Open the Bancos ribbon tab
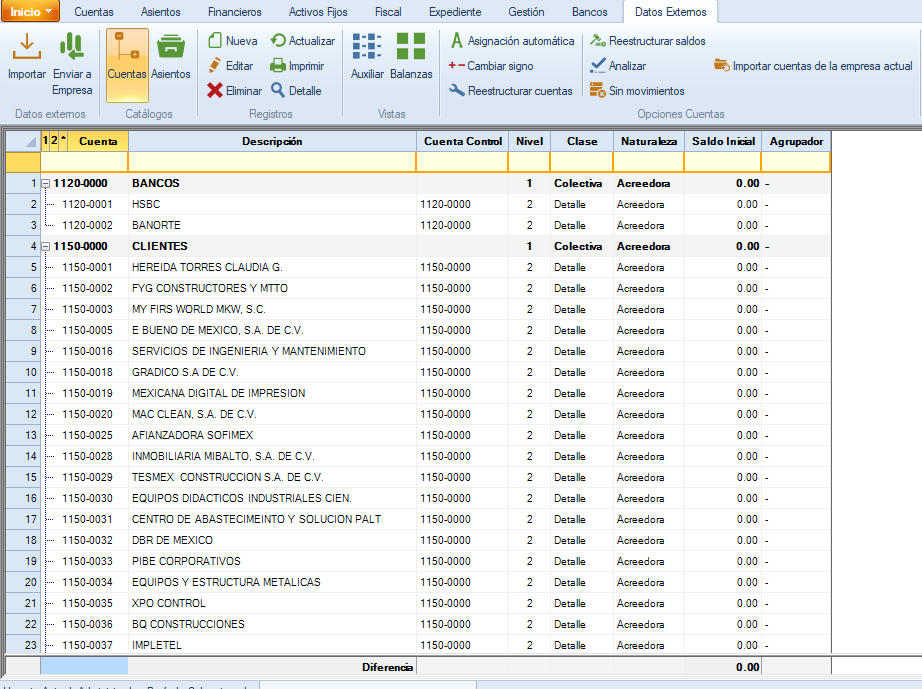The height and width of the screenshot is (689, 922). pos(589,12)
